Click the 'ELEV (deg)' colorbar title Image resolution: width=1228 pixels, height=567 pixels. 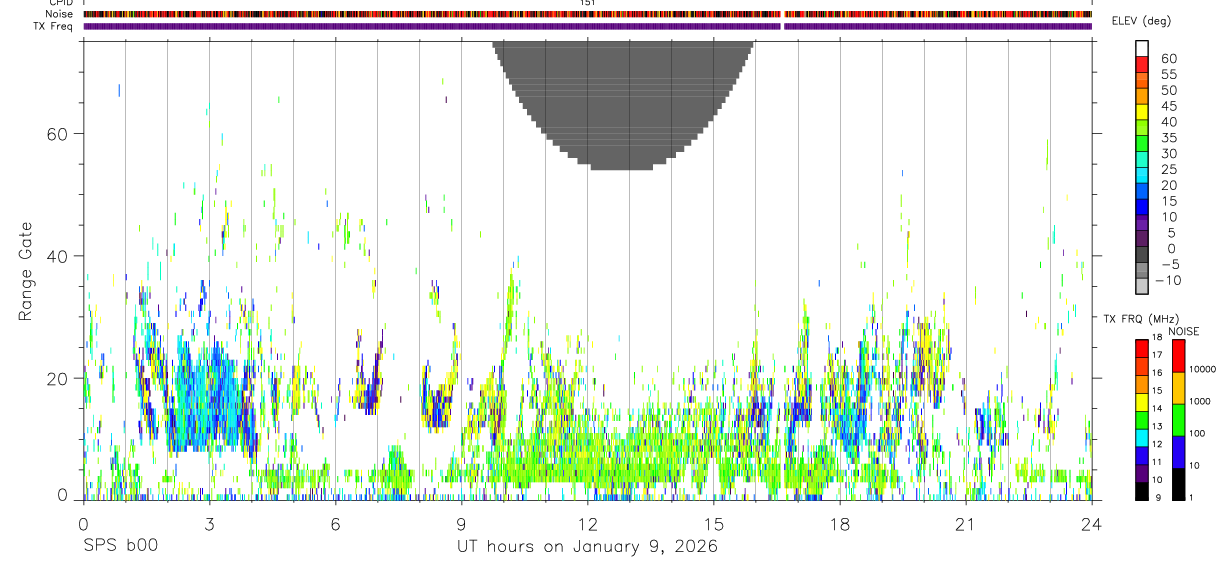(x=1141, y=21)
